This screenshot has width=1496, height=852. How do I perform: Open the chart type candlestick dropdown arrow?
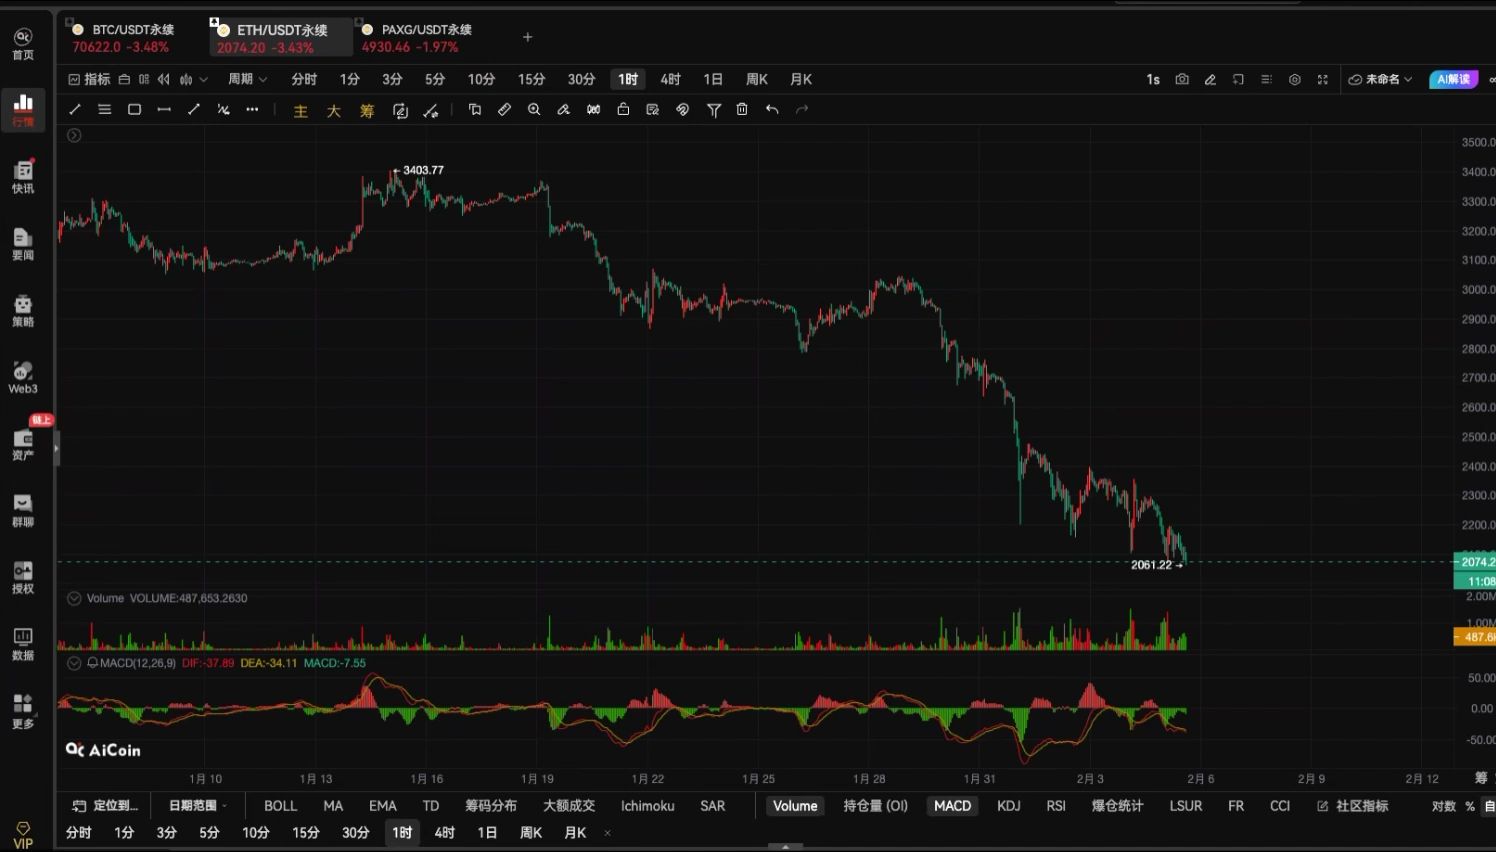click(203, 79)
